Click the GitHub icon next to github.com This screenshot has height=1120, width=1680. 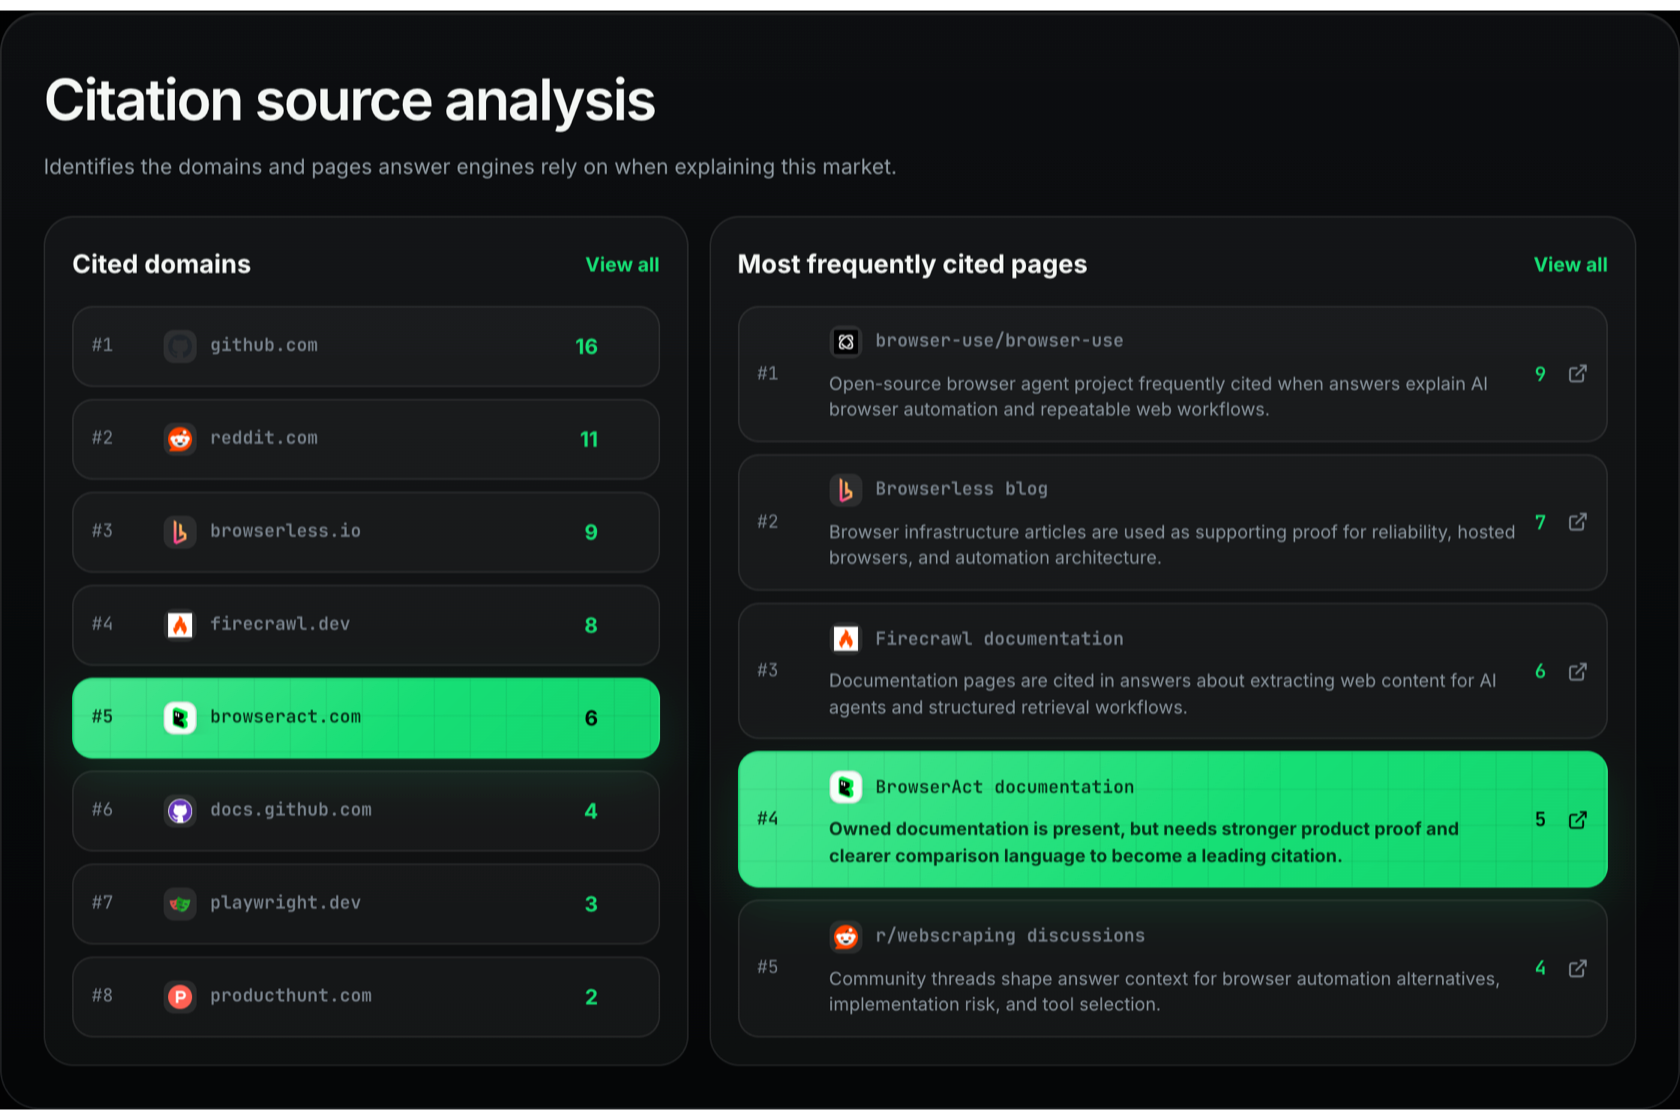180,346
